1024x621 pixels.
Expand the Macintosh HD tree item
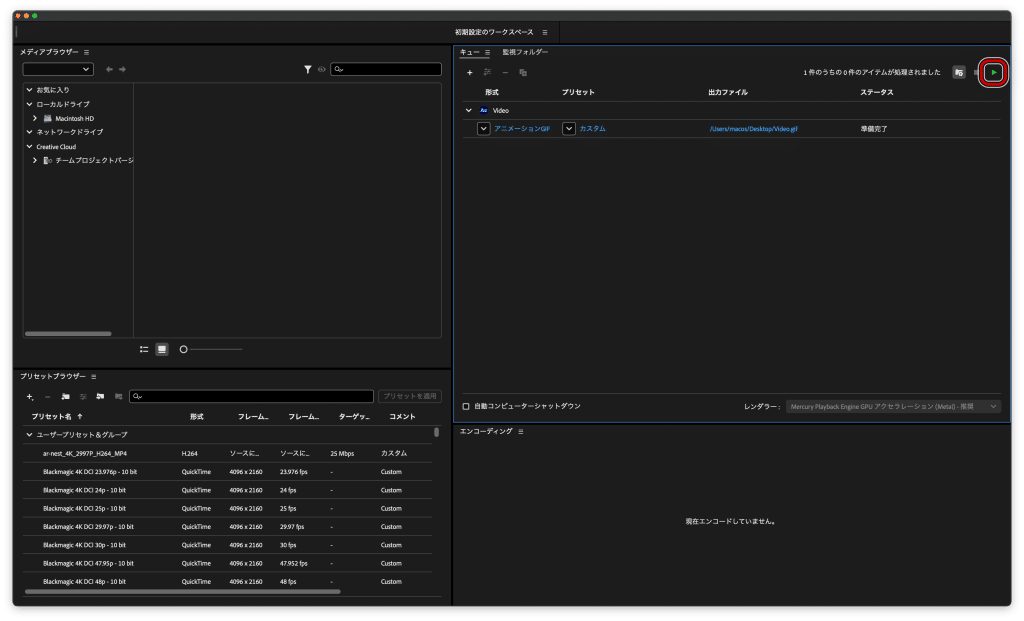point(35,118)
